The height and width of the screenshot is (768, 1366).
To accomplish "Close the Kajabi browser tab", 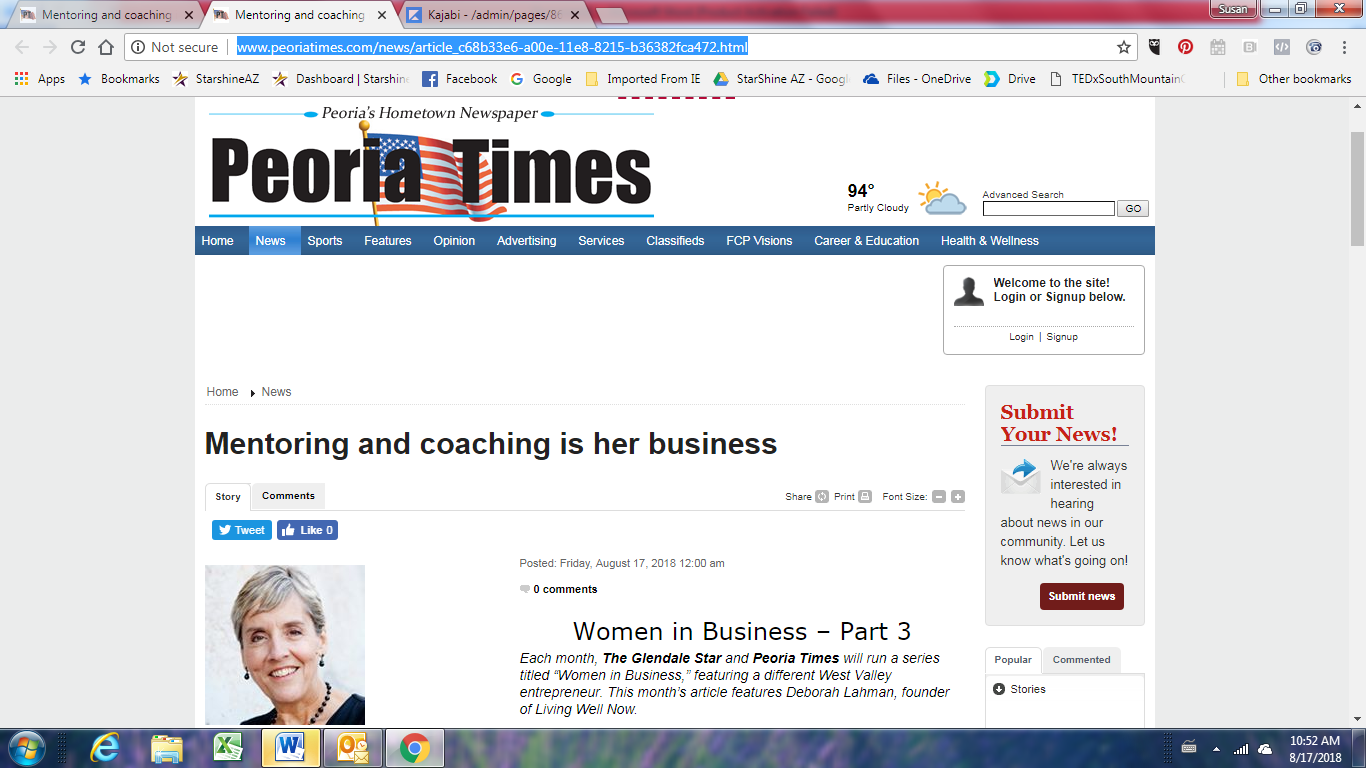I will pos(575,15).
